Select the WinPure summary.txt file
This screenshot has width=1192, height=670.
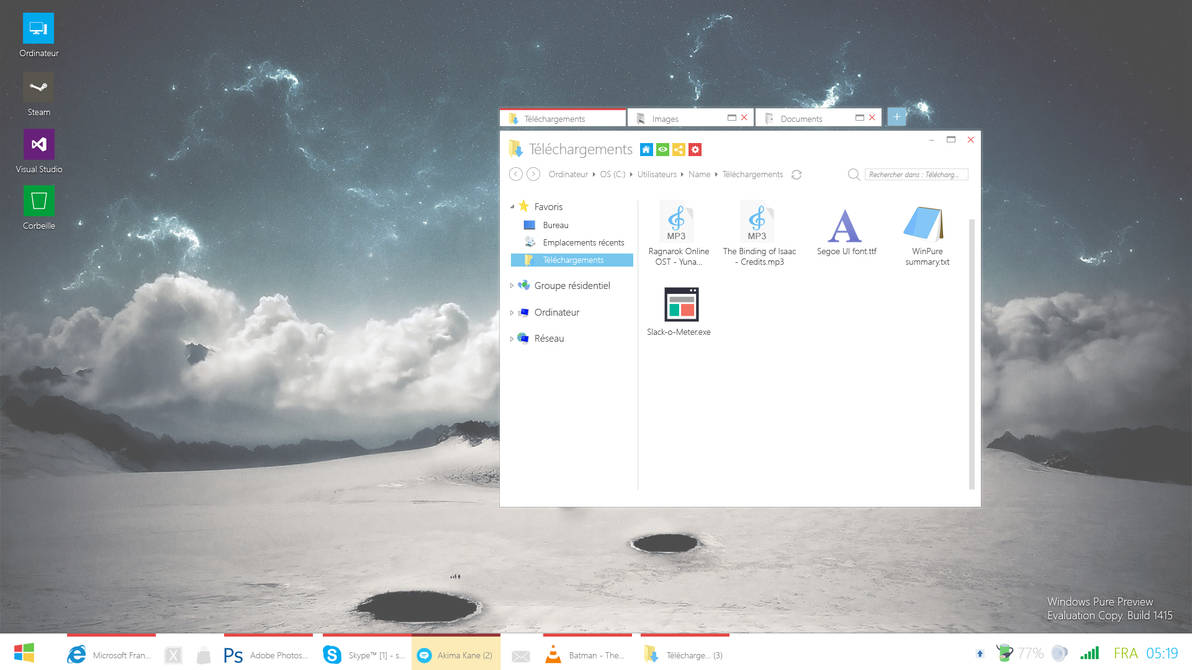927,234
